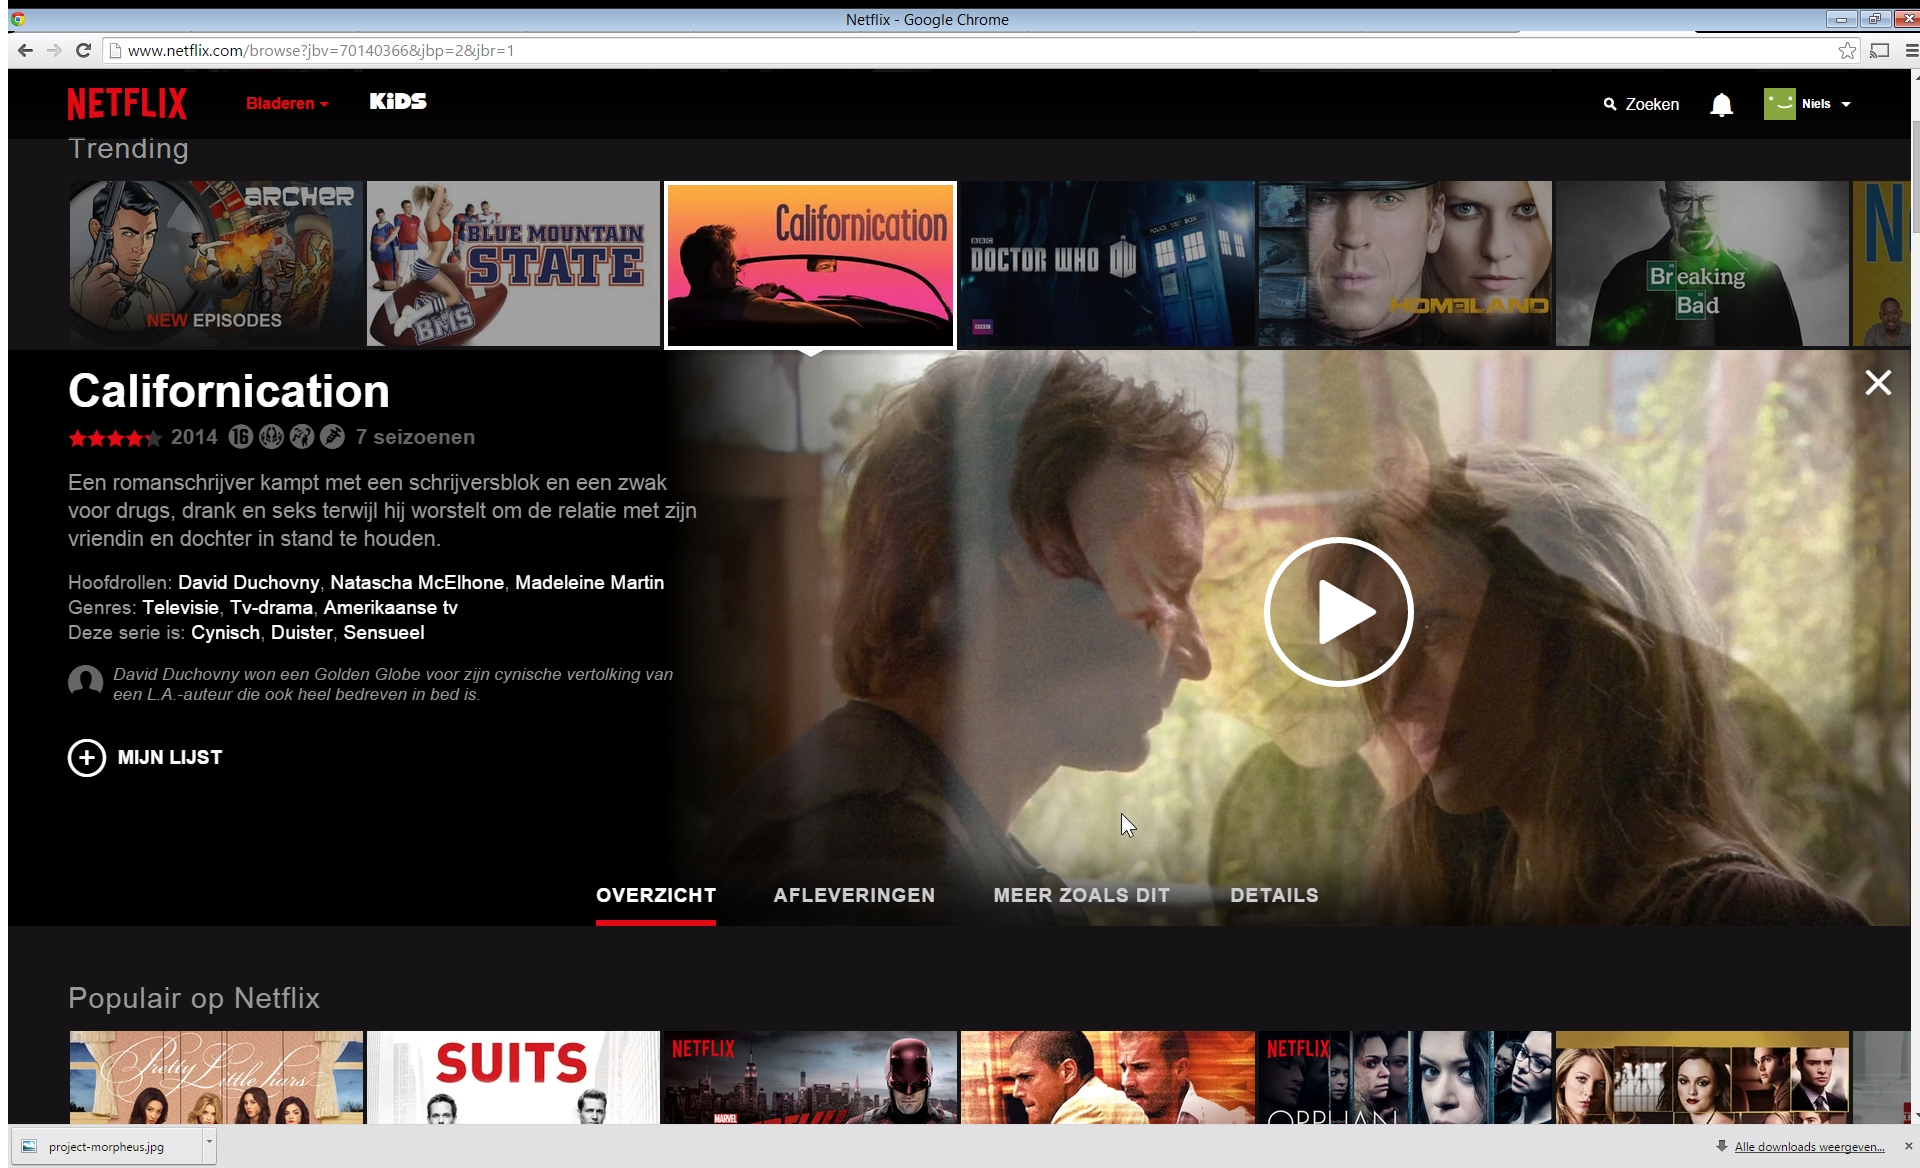The height and width of the screenshot is (1168, 1920).
Task: Reload the page in Chrome
Action: pos(84,51)
